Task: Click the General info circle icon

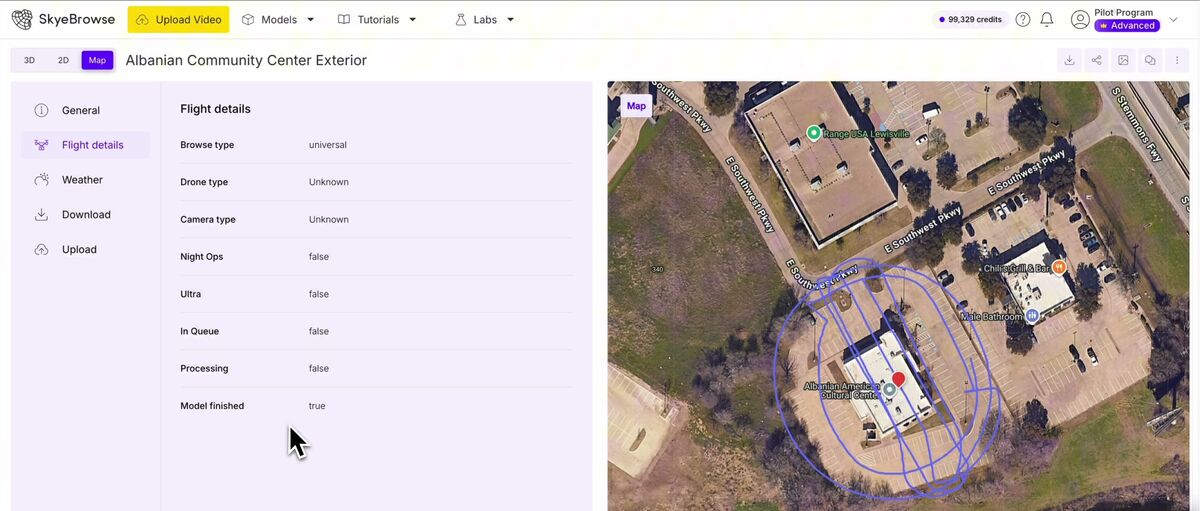Action: pos(41,110)
